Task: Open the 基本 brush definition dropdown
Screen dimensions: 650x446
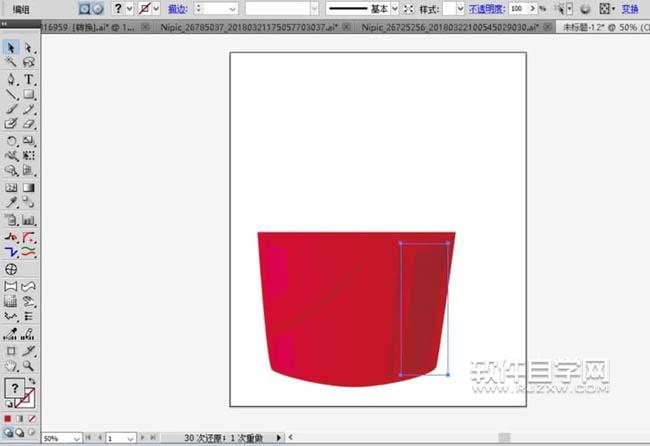Action: coord(395,9)
